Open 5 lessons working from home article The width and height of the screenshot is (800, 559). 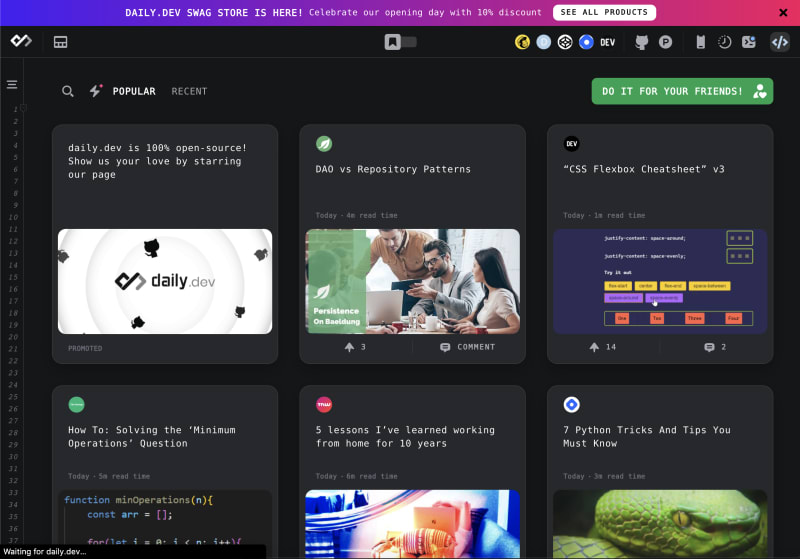pyautogui.click(x=405, y=437)
